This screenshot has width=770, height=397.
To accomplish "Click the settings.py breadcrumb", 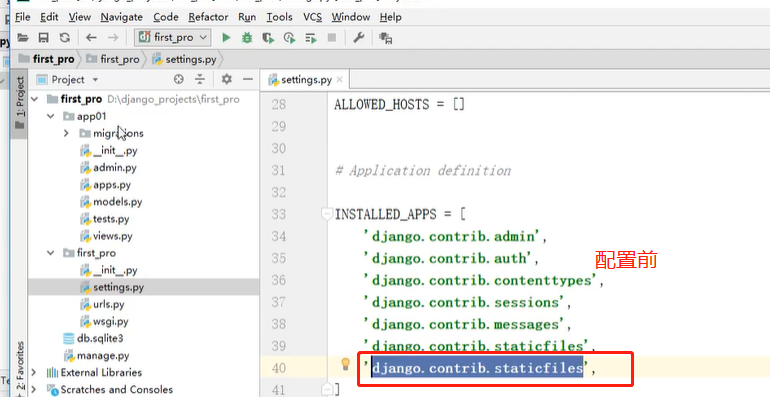I will click(185, 59).
